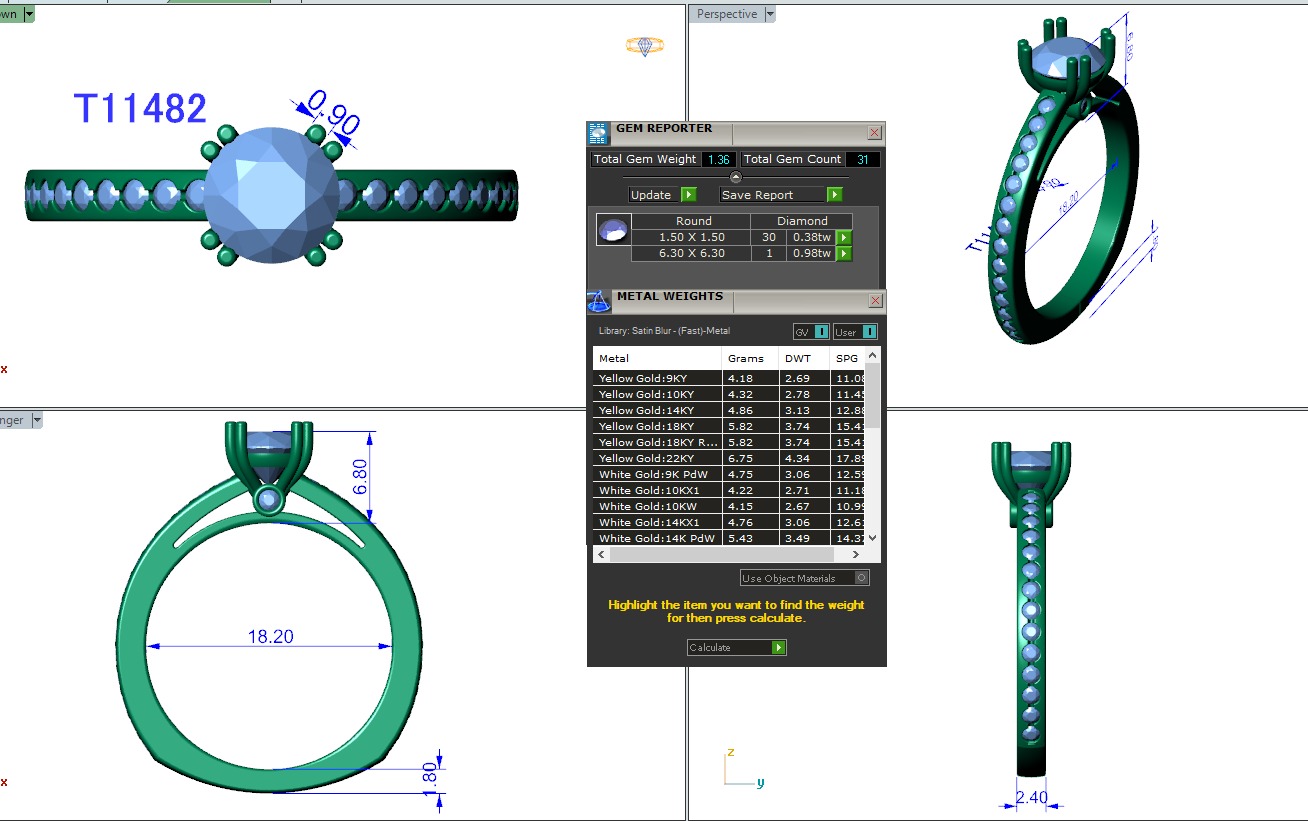Screen dimensions: 1308x821
Task: Select the Perspective viewport tab label
Action: [727, 14]
